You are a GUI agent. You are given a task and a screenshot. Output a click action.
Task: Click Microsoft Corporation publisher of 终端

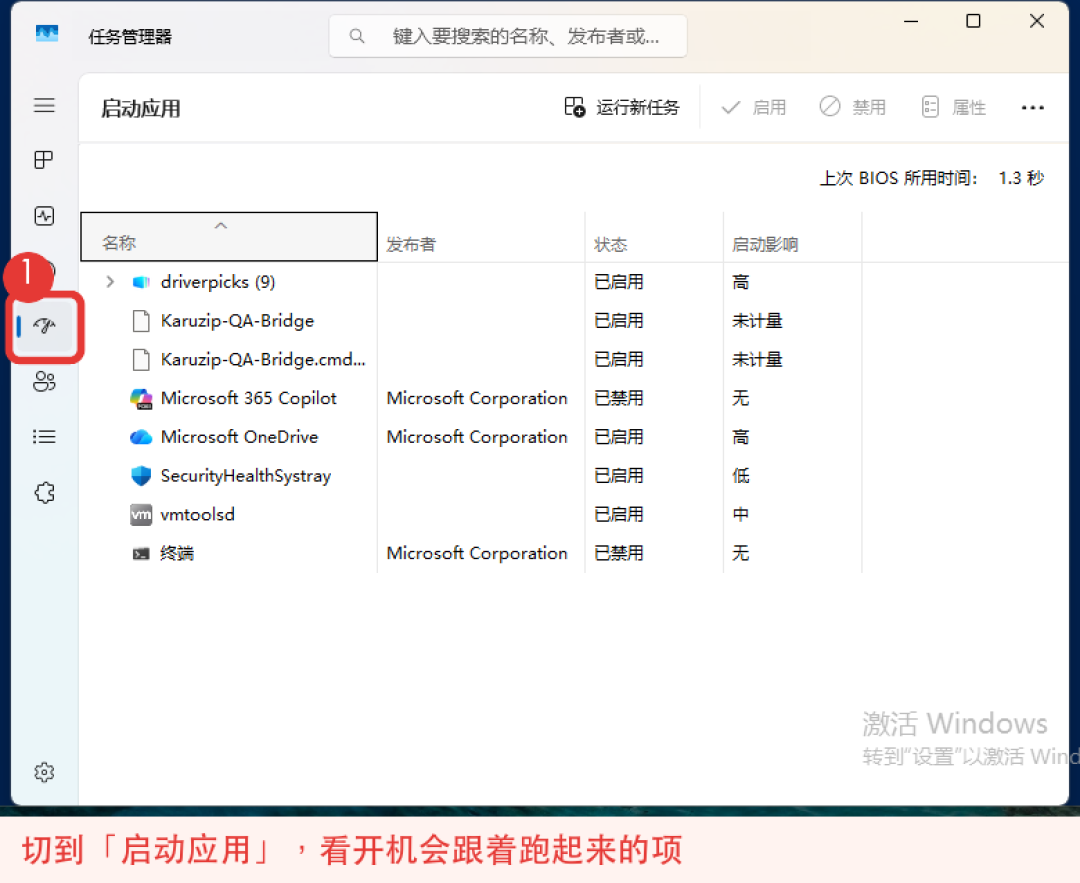[x=477, y=553]
